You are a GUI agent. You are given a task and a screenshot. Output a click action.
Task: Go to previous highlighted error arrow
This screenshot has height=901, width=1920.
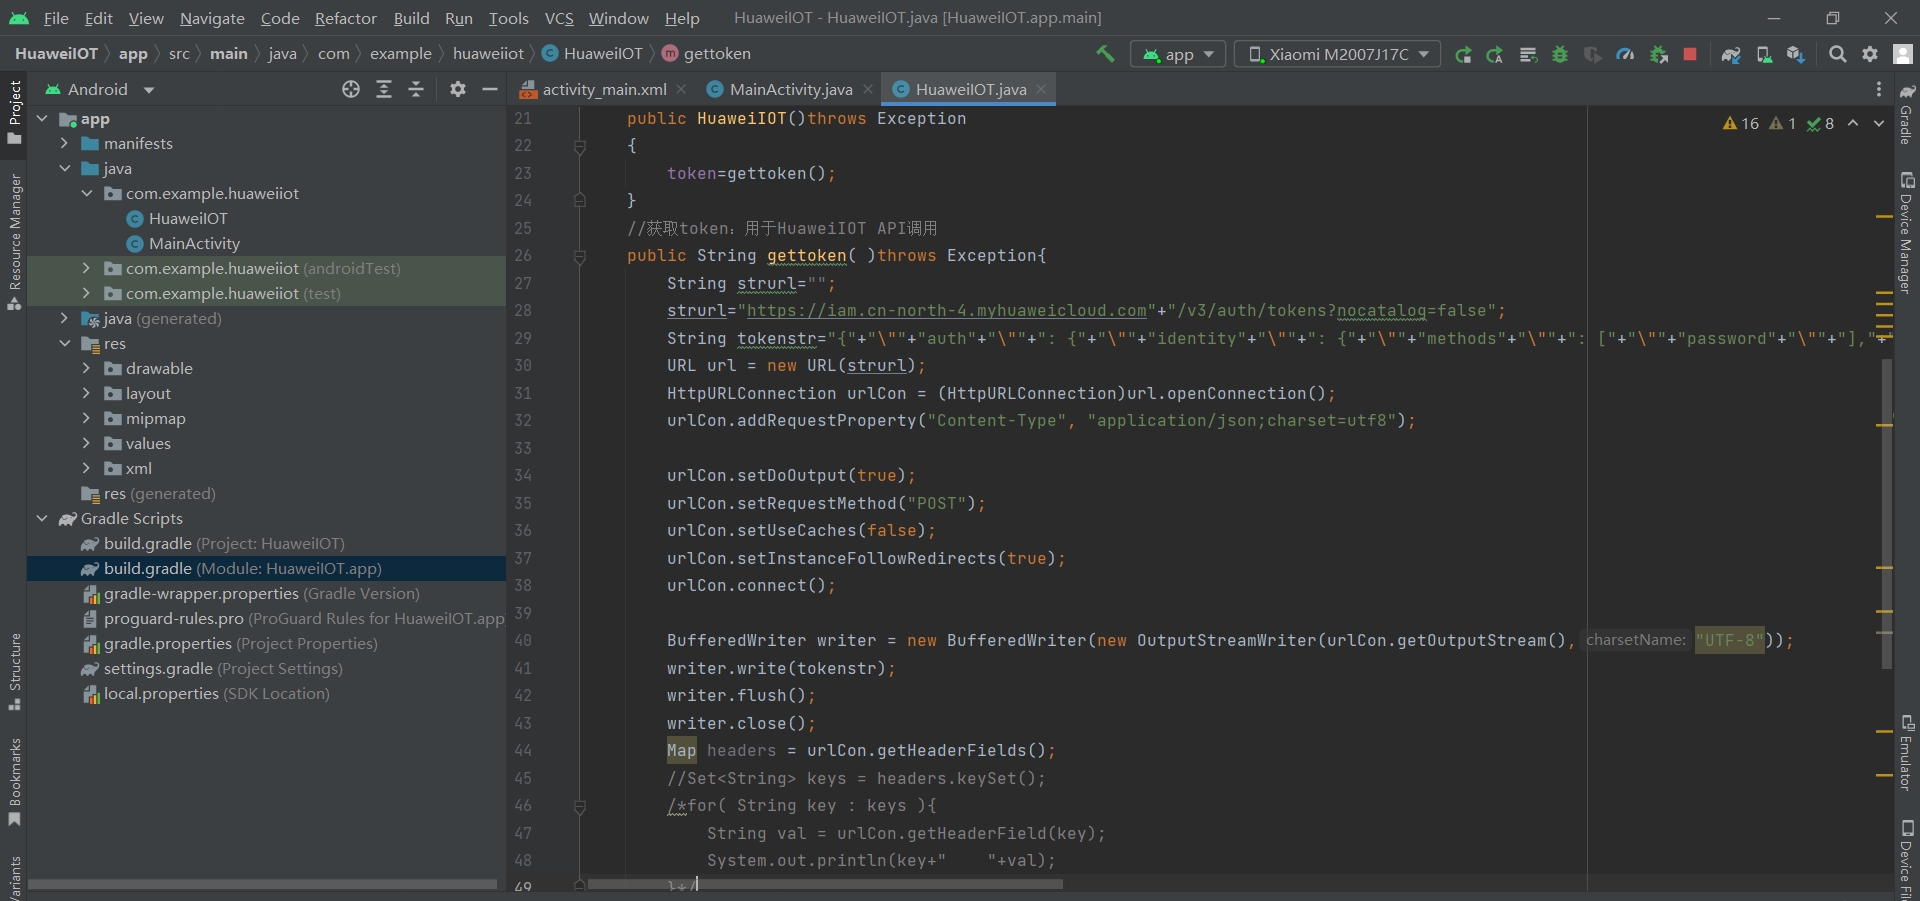1853,123
